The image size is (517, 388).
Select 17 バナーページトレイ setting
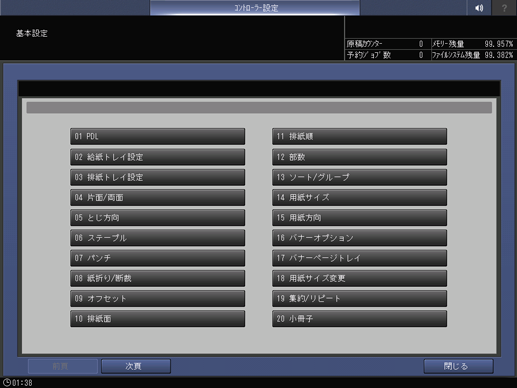360,258
